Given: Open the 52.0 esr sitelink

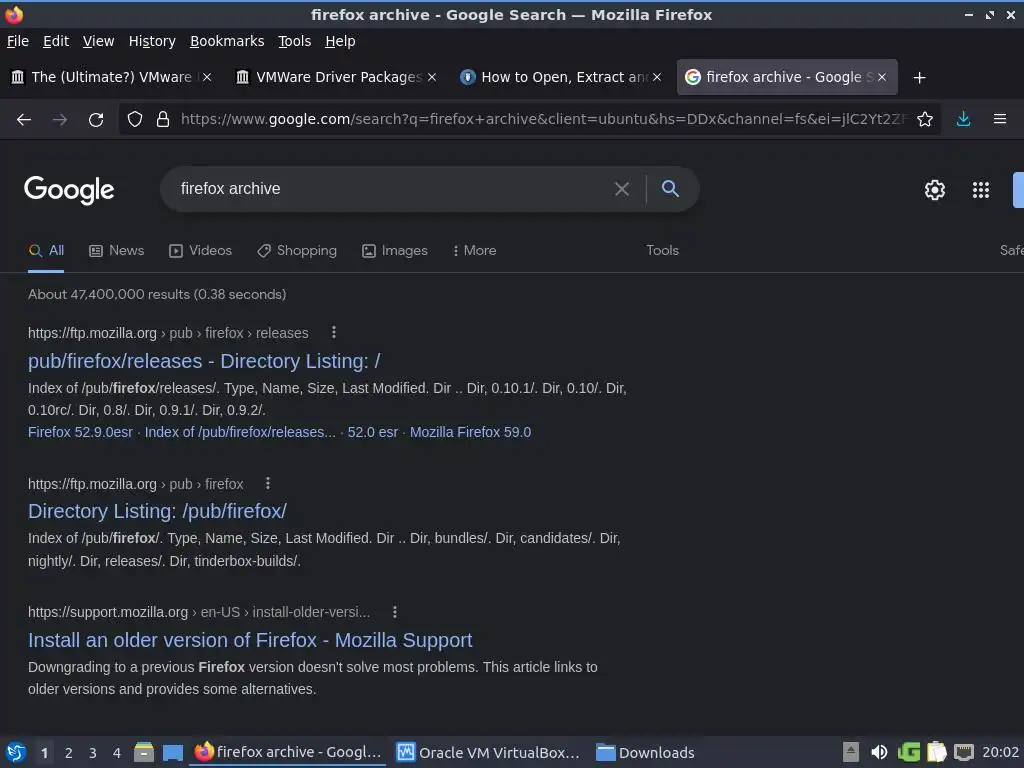Looking at the screenshot, I should (372, 432).
